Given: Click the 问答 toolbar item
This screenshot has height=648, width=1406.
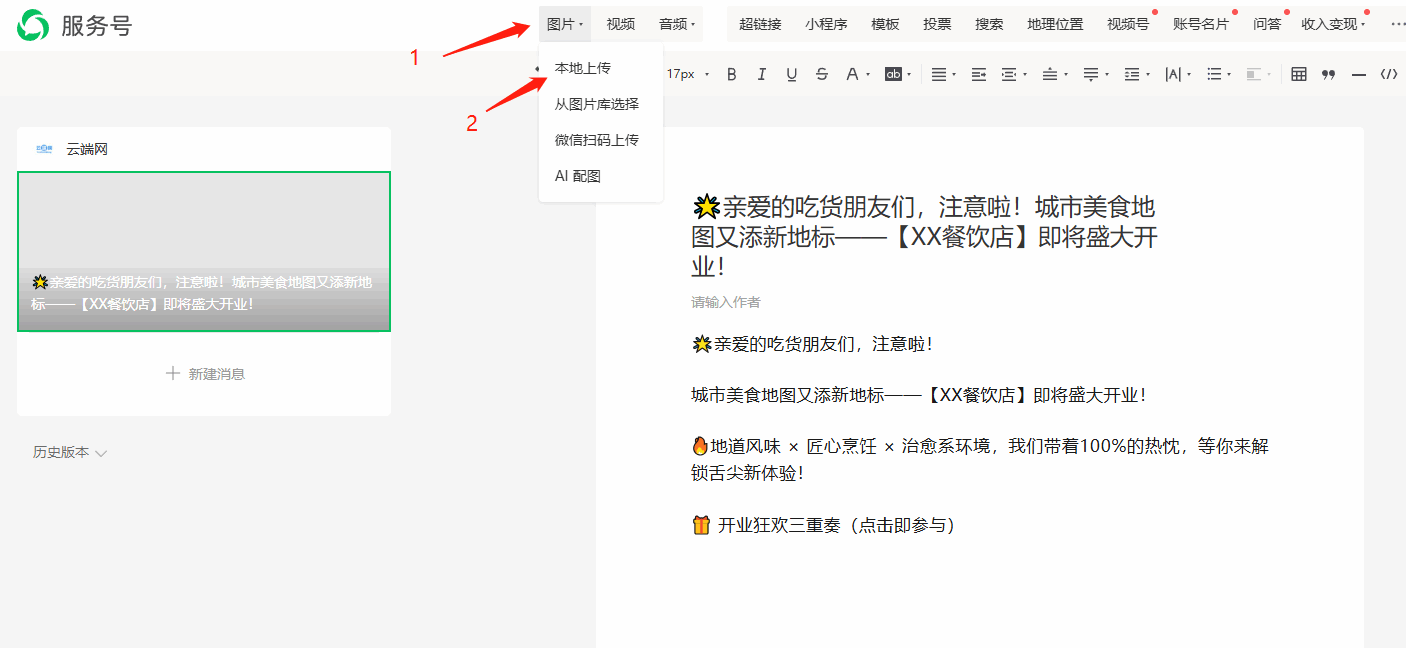Looking at the screenshot, I should click(1267, 24).
